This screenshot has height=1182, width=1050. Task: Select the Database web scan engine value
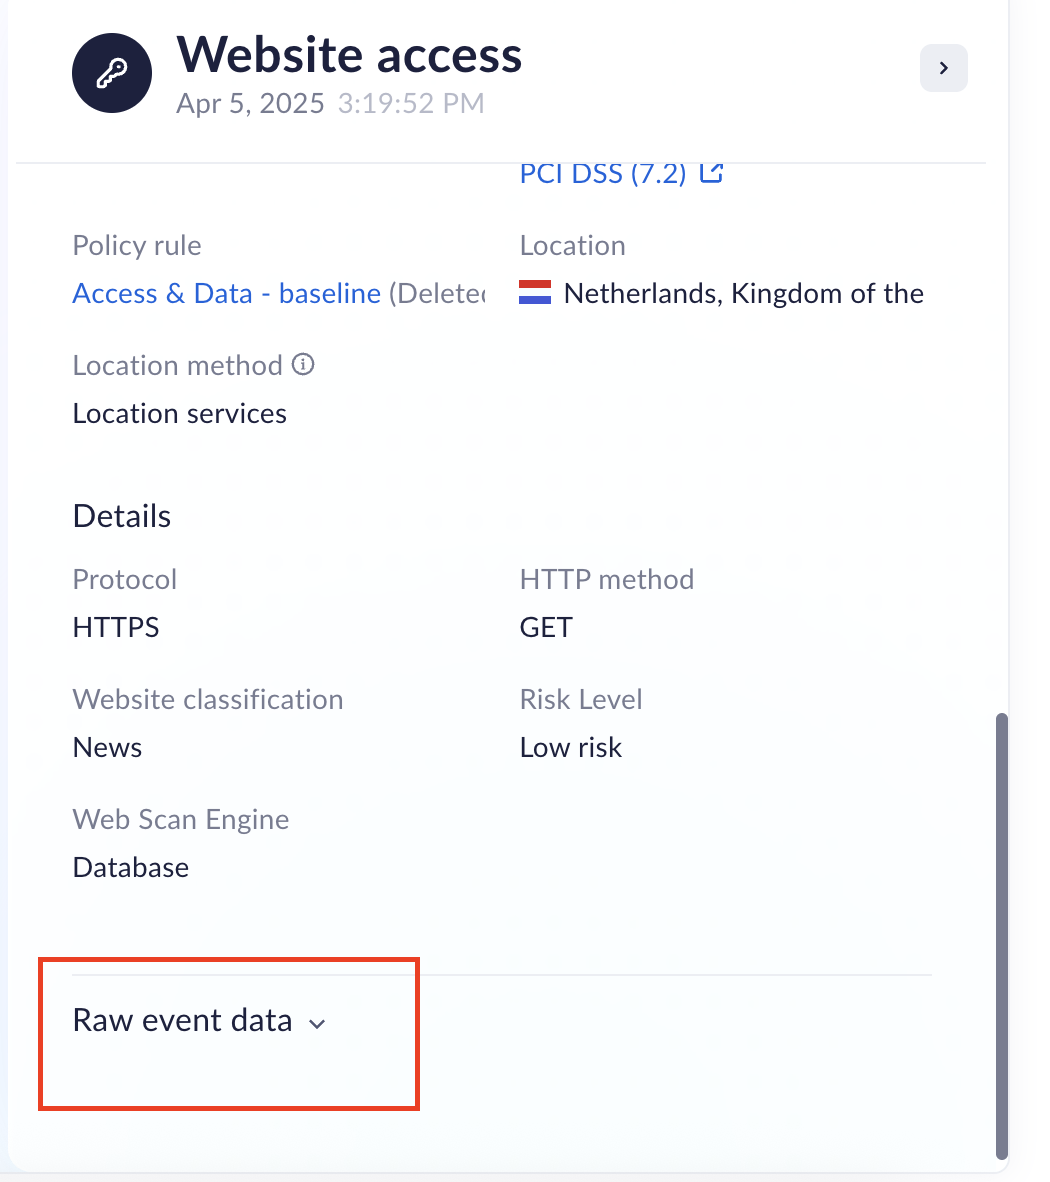coord(130,867)
